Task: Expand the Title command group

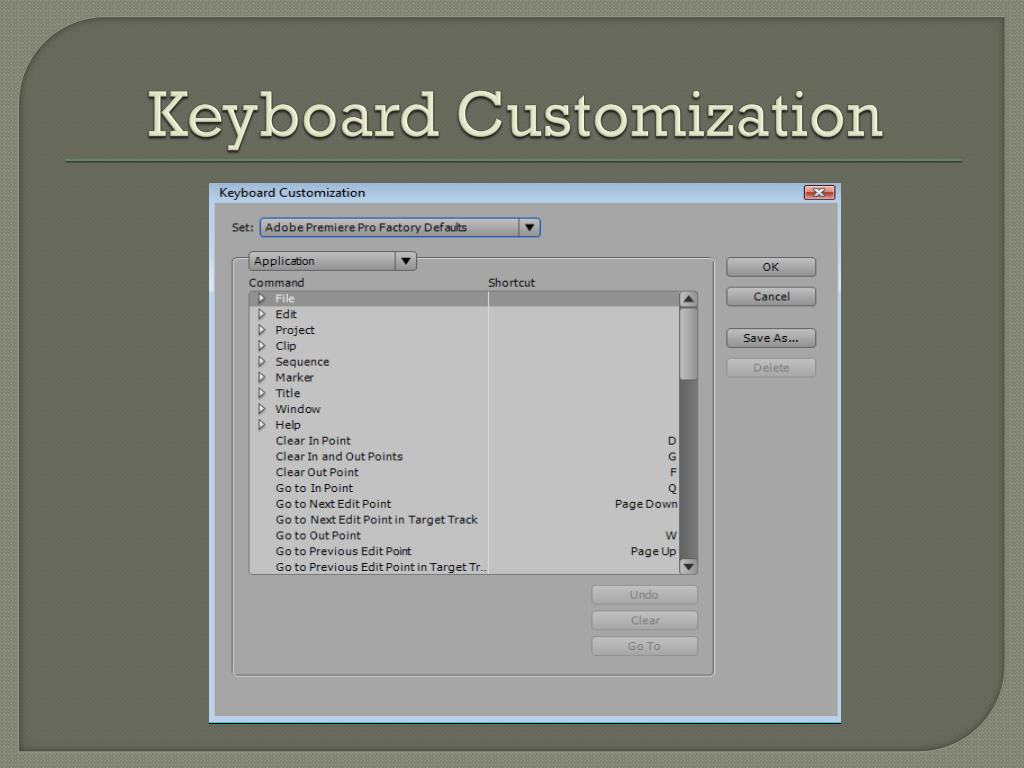Action: pyautogui.click(x=262, y=392)
